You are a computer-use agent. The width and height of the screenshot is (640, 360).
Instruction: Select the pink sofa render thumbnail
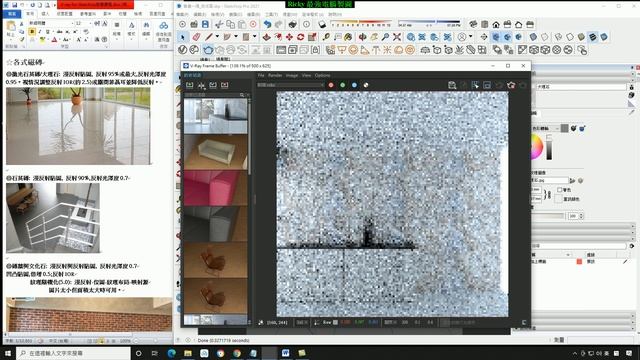click(216, 188)
